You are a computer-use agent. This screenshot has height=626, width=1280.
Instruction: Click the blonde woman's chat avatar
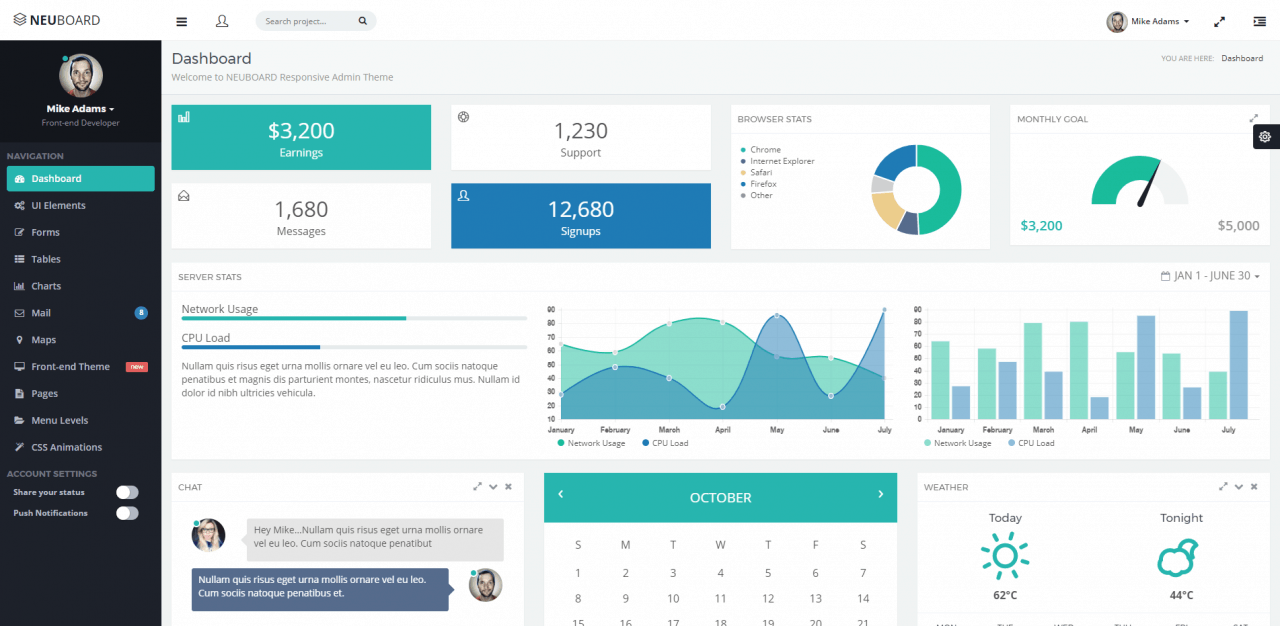point(208,535)
